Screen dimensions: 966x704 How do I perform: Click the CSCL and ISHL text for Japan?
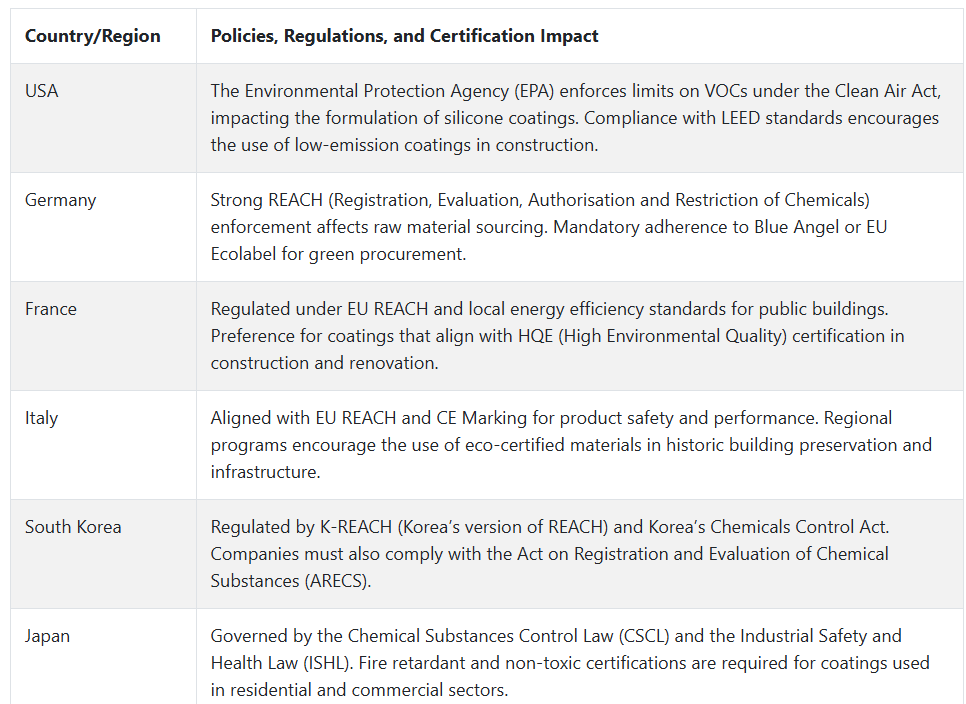pos(570,663)
